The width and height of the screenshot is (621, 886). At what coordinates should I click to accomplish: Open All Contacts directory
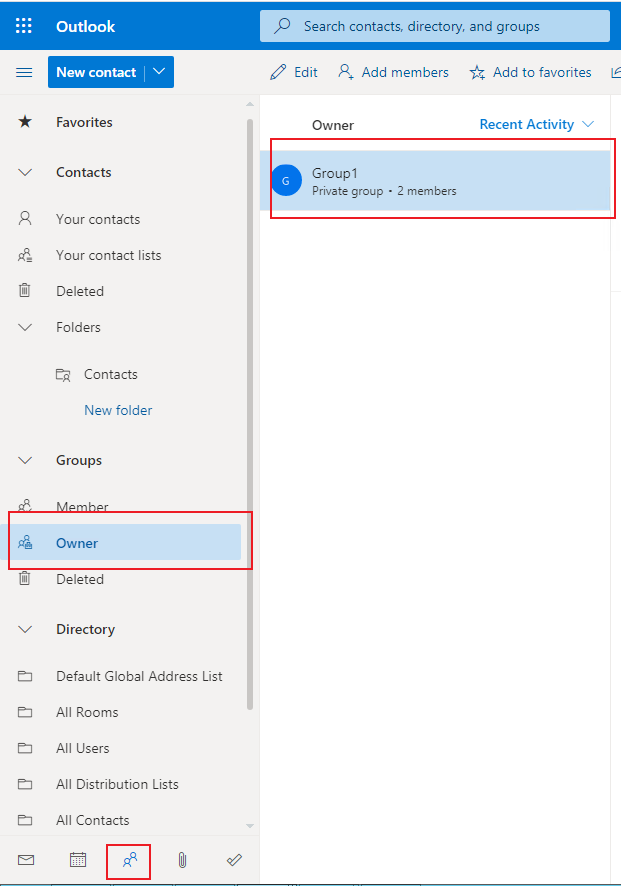[x=93, y=820]
